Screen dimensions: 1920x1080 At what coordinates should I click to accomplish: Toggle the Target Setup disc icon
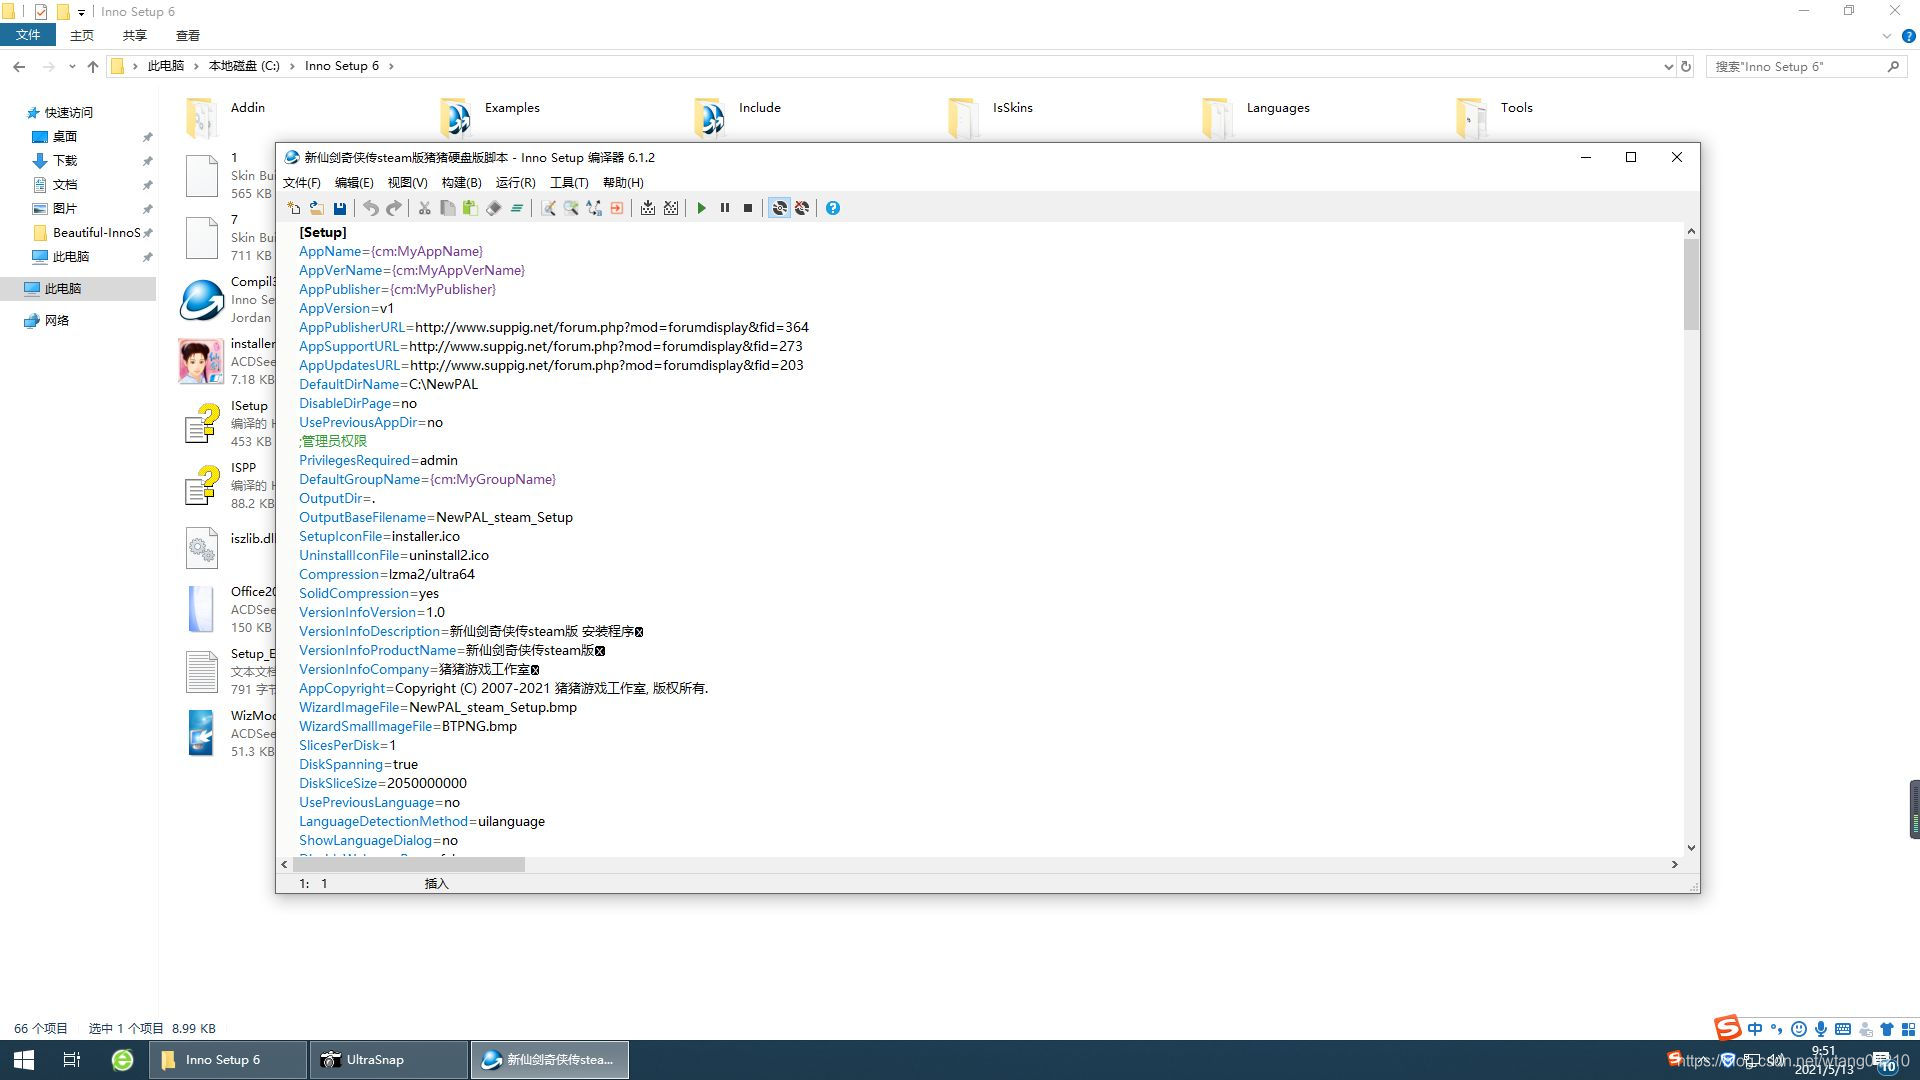pos(779,208)
